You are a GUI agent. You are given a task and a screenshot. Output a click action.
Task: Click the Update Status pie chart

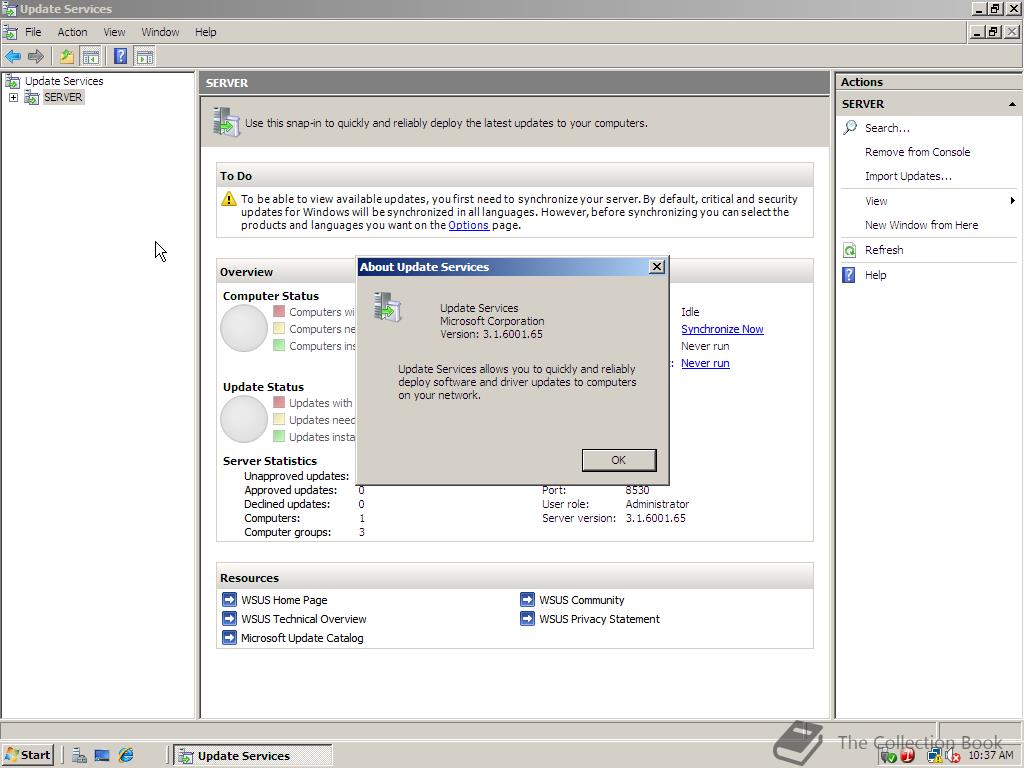pos(244,419)
